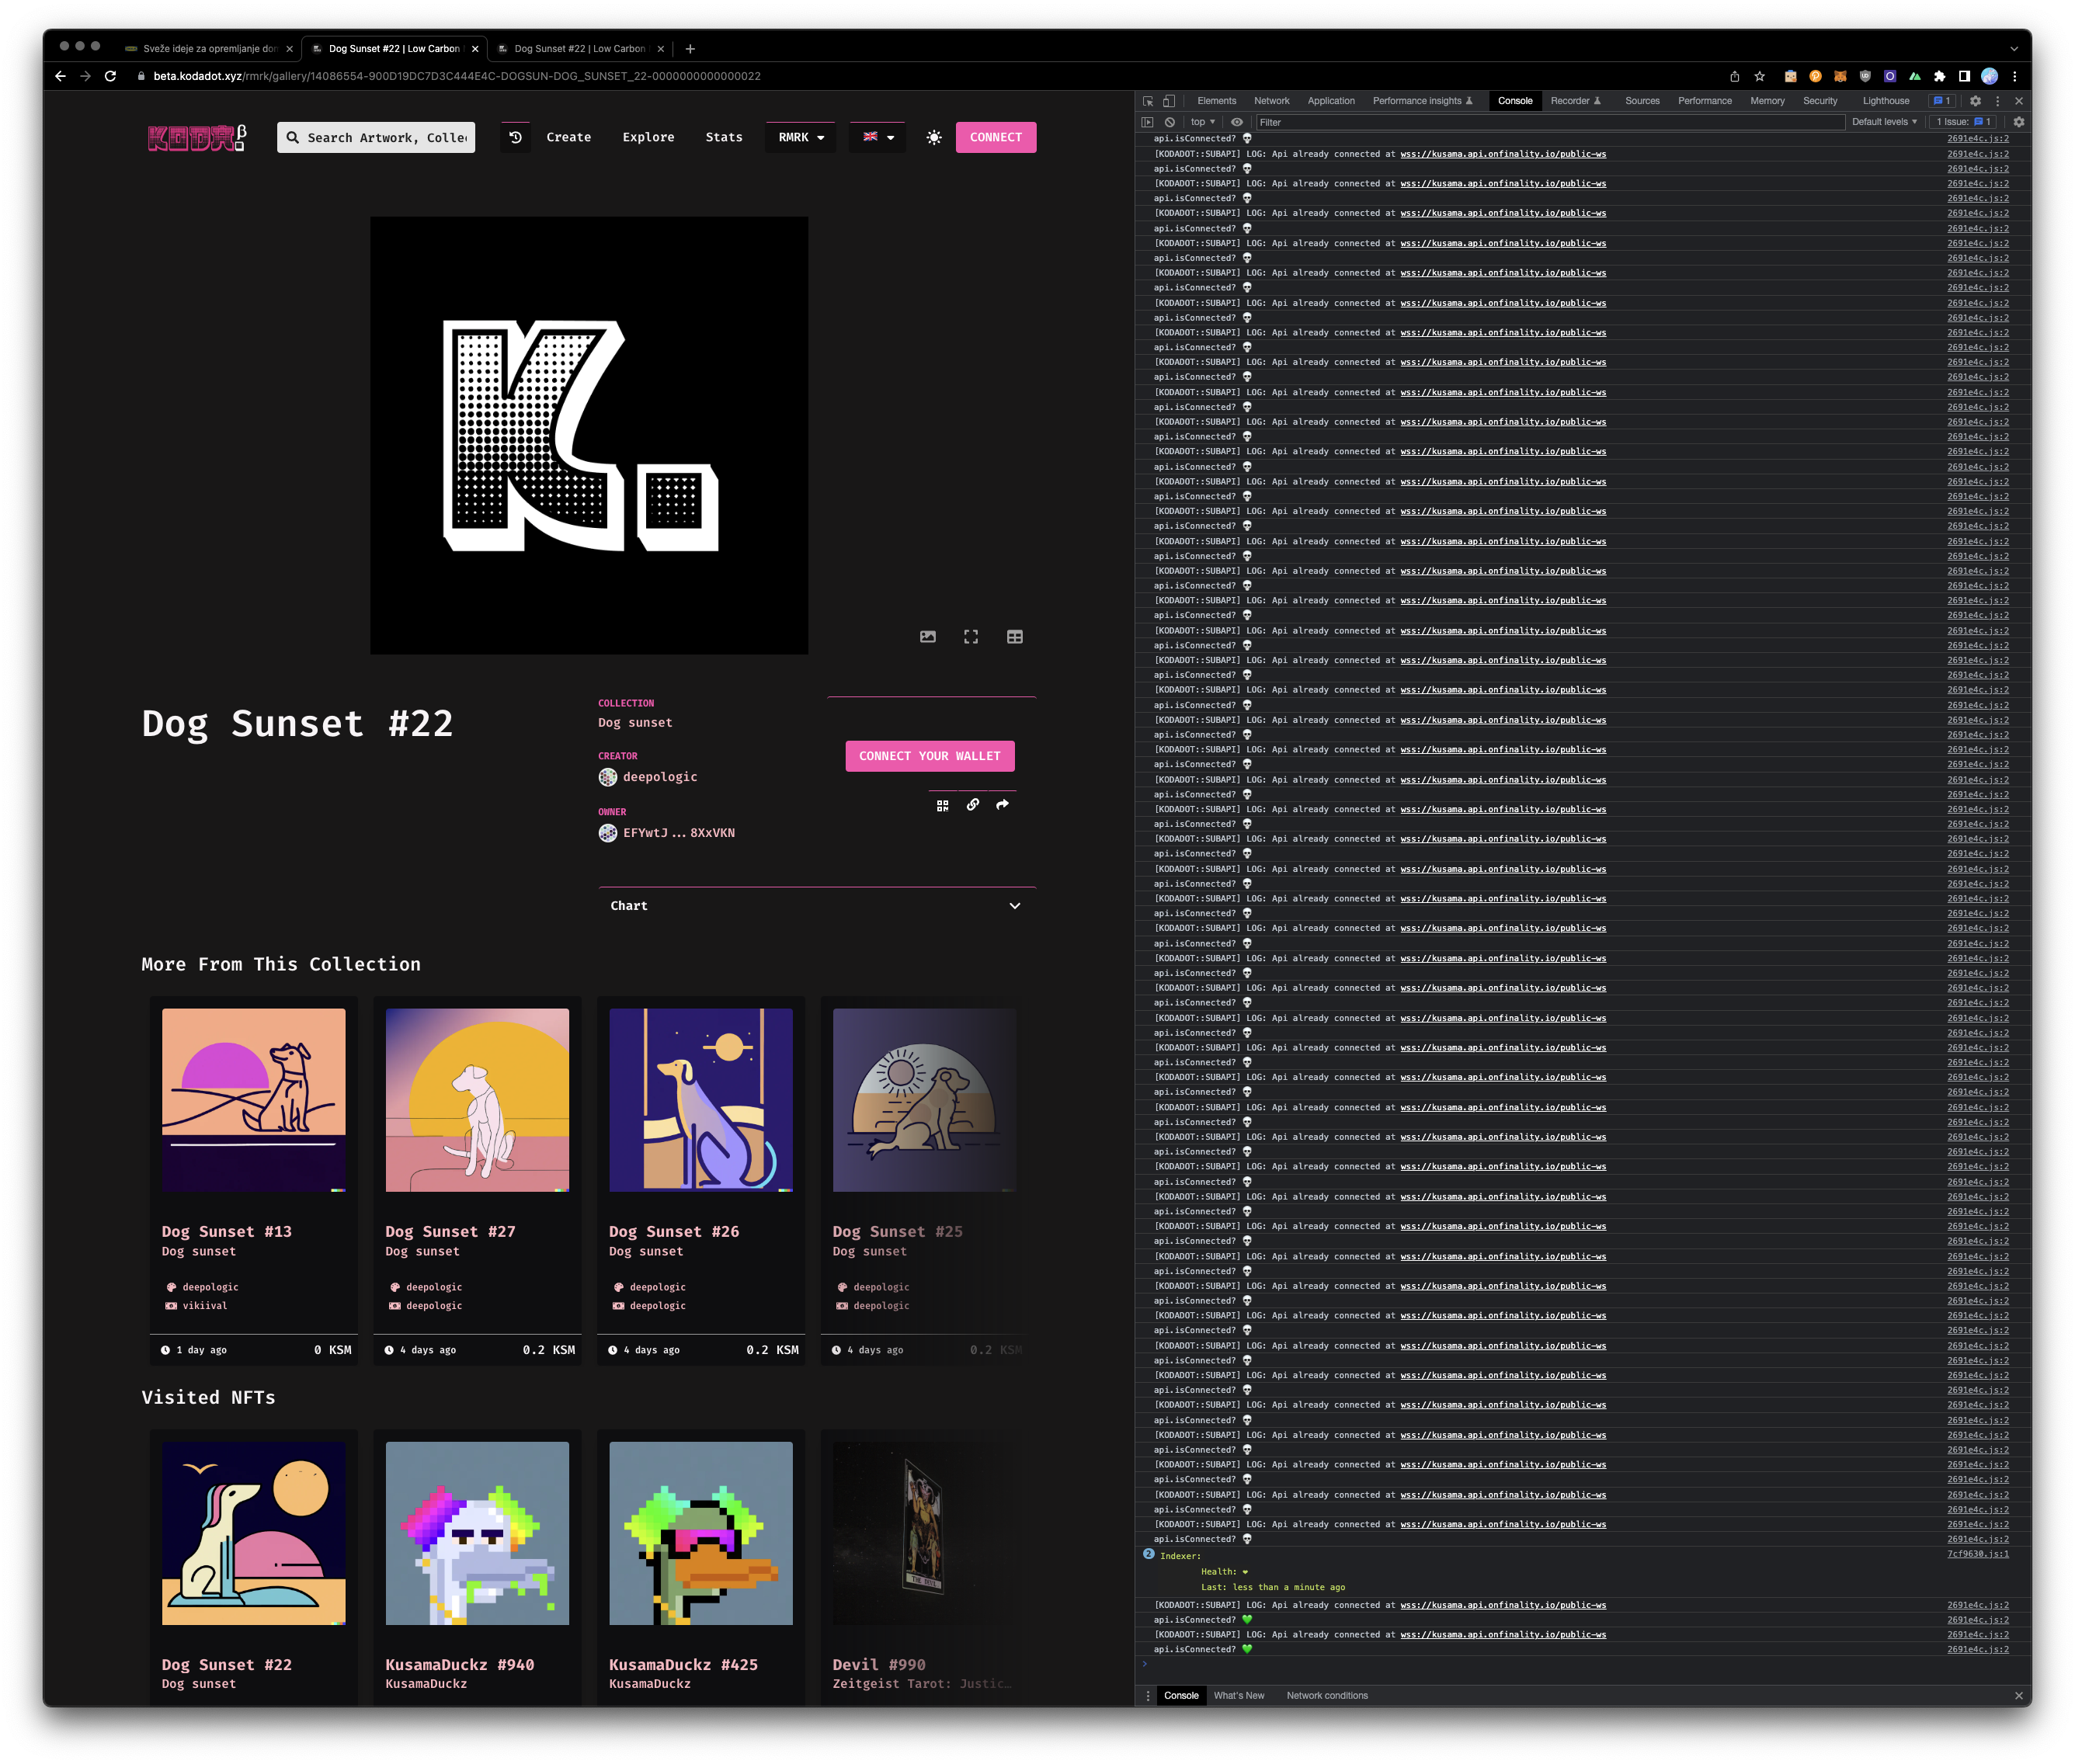
Task: Open the history icon in the navbar
Action: pyautogui.click(x=515, y=137)
